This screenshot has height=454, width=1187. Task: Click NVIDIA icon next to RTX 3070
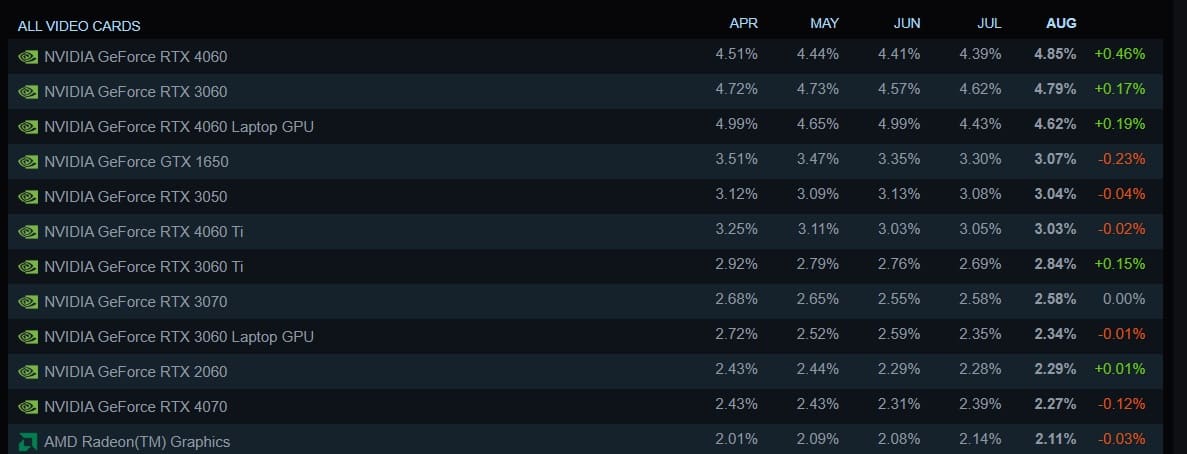pyautogui.click(x=28, y=302)
